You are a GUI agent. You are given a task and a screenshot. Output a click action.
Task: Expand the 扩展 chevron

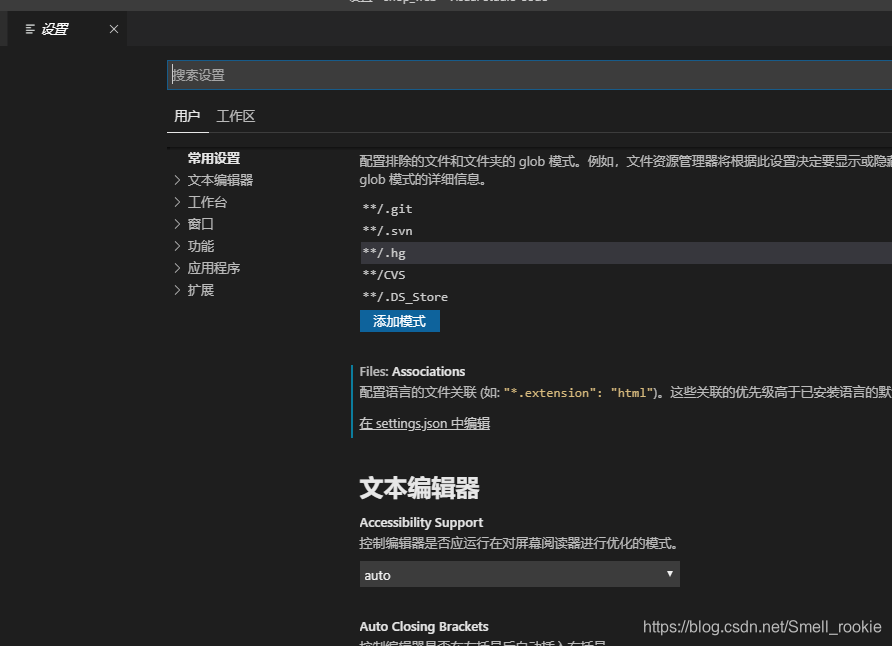pyautogui.click(x=177, y=290)
